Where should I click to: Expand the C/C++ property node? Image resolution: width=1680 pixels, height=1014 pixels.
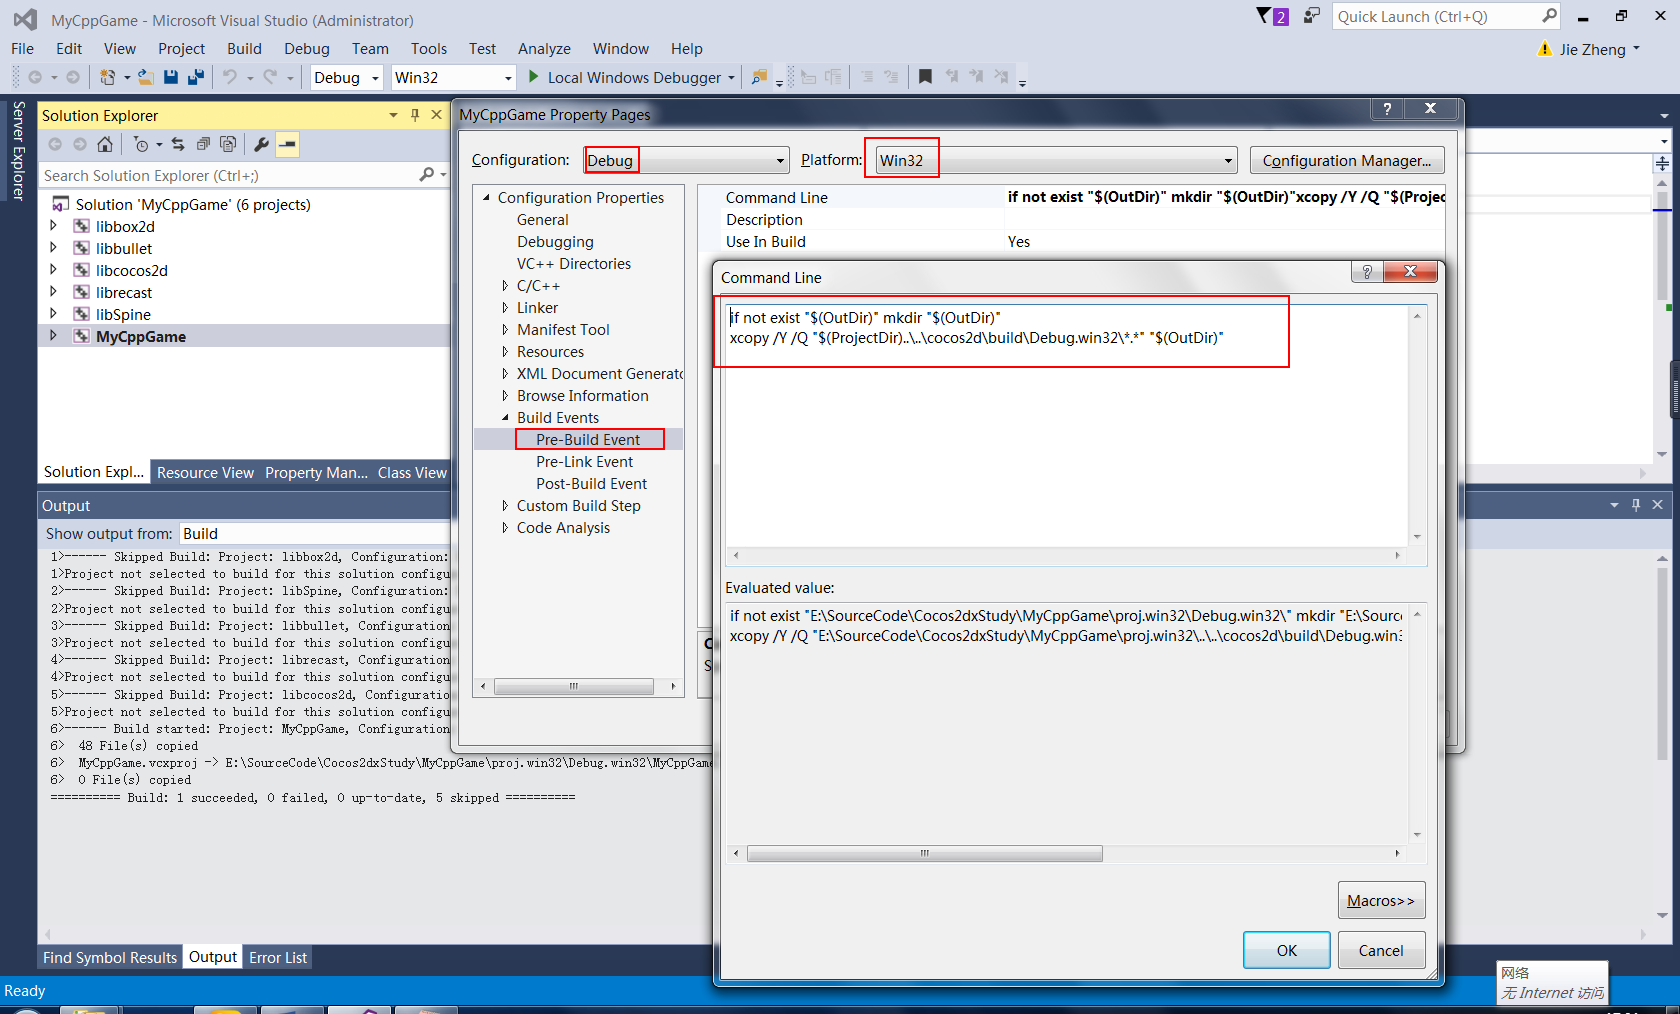pos(505,286)
